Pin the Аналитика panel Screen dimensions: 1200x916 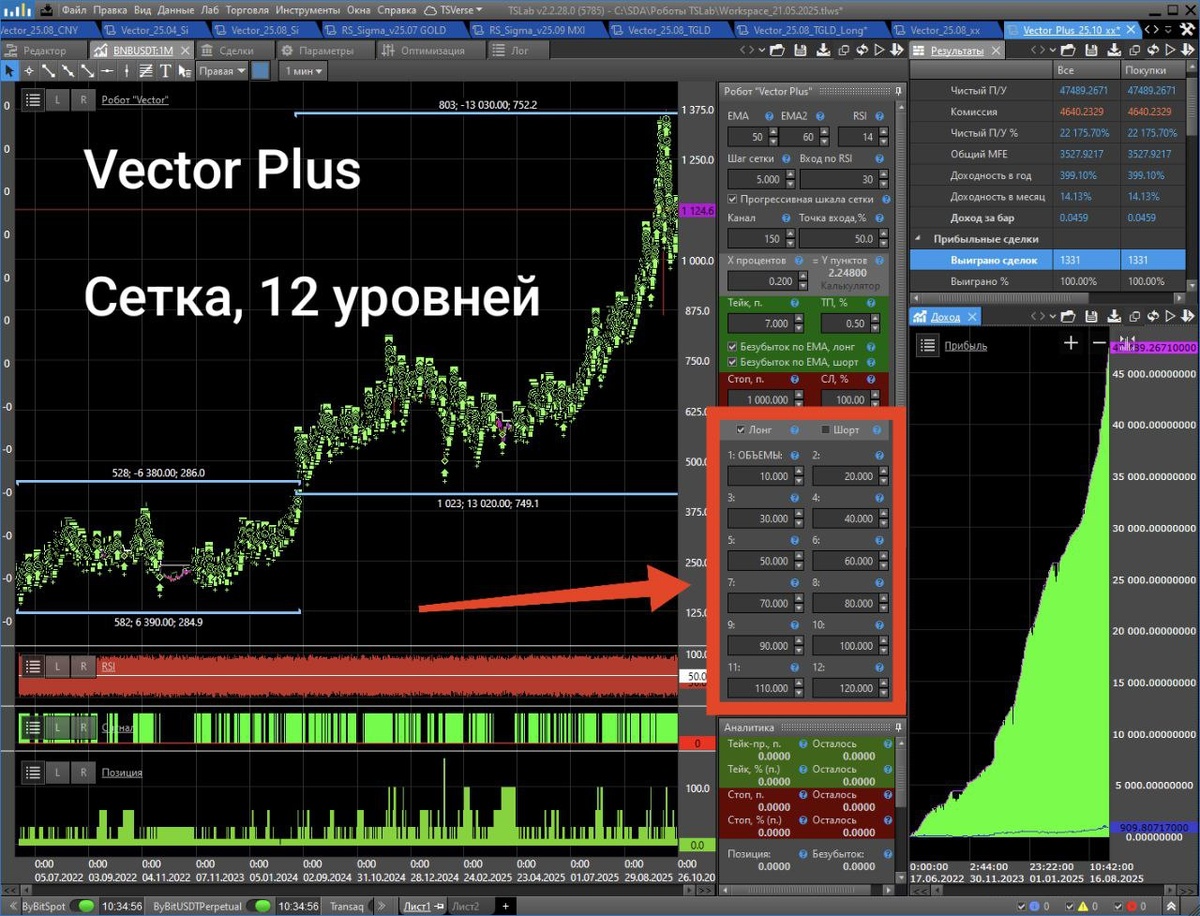(898, 728)
